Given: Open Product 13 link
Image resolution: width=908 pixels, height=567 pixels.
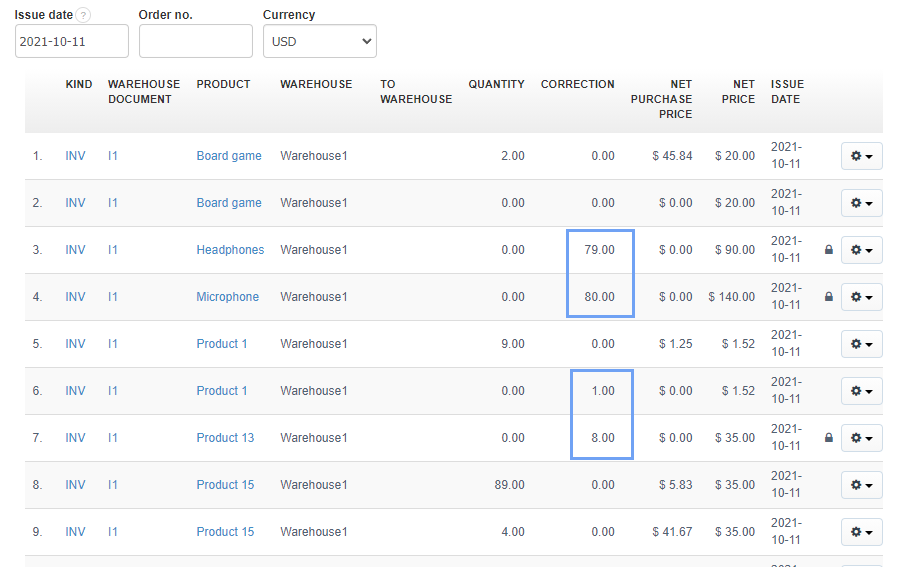Looking at the screenshot, I should click(225, 438).
